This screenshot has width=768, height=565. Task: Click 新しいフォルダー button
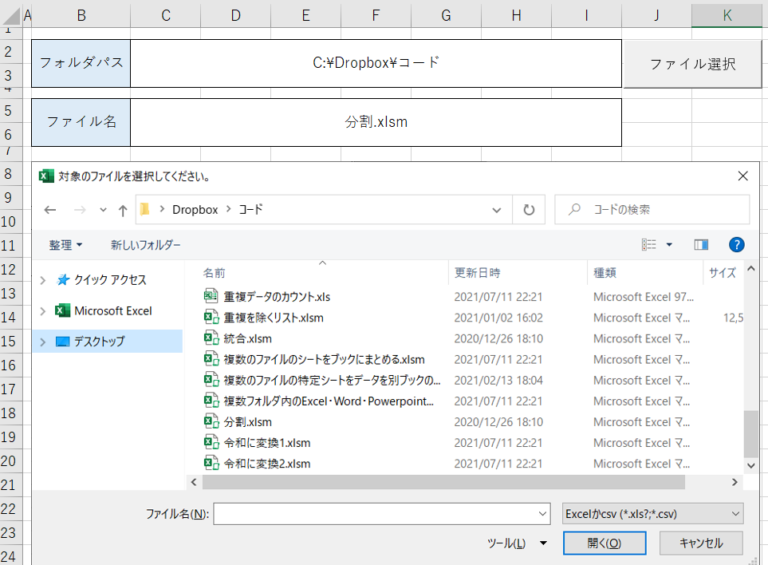tap(145, 245)
